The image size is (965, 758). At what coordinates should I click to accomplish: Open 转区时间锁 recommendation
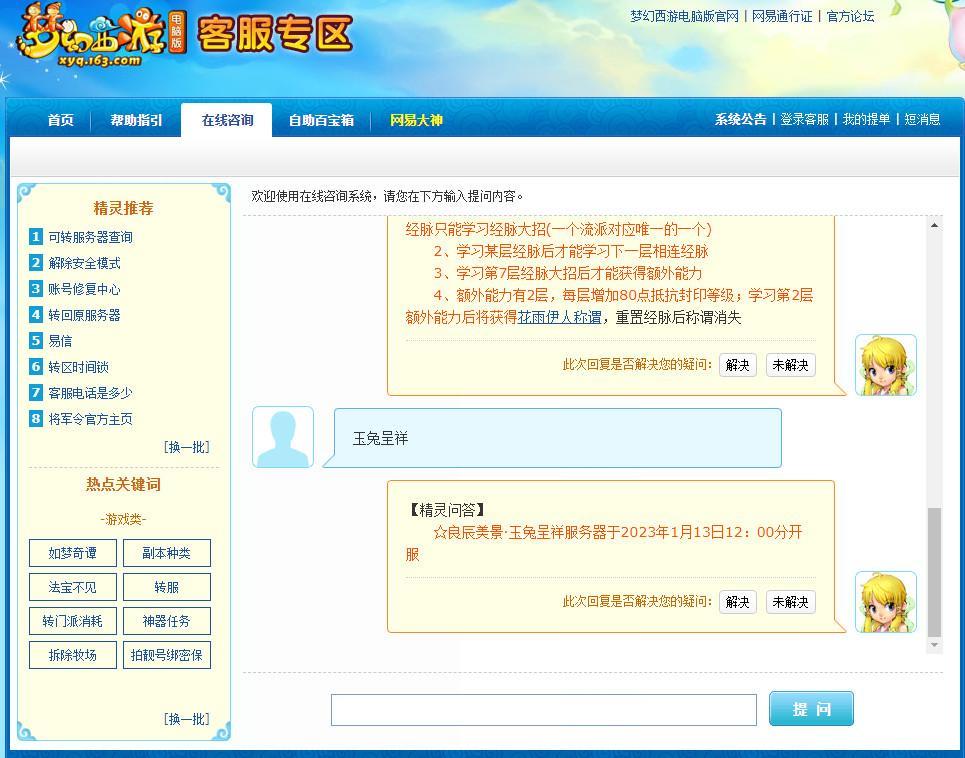tap(79, 367)
